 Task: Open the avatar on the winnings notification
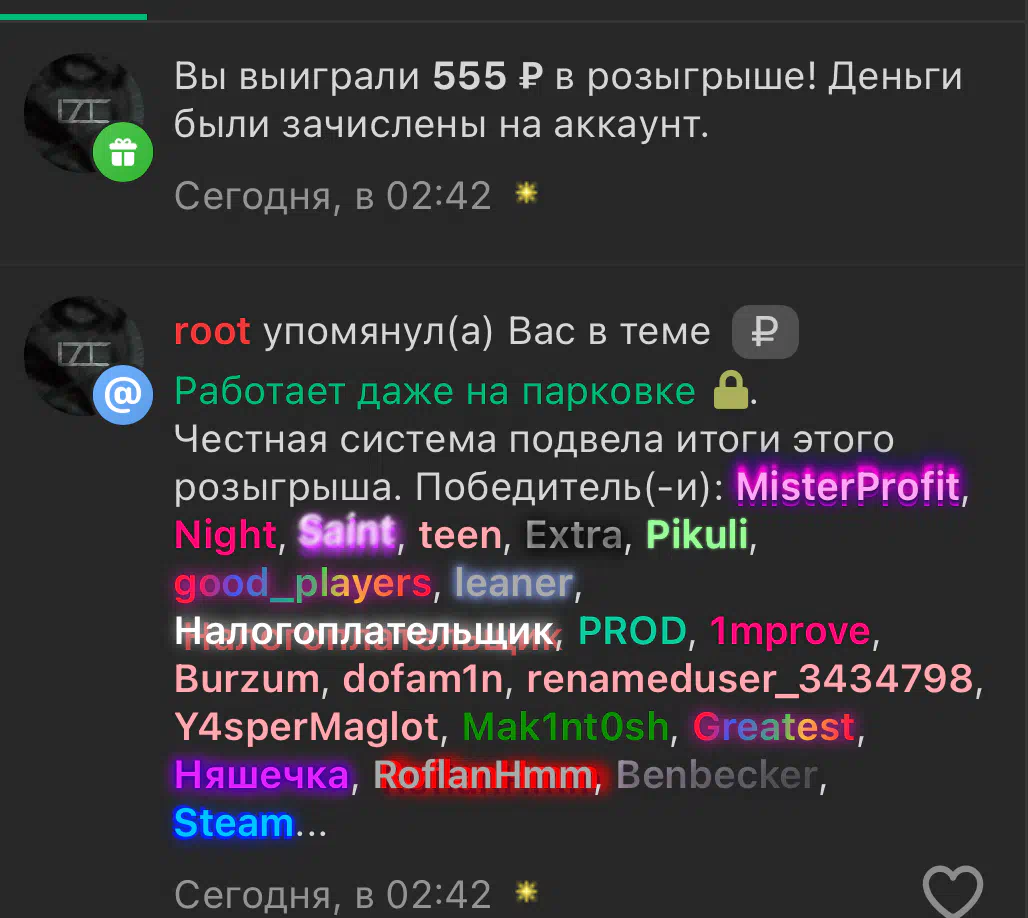click(x=83, y=113)
